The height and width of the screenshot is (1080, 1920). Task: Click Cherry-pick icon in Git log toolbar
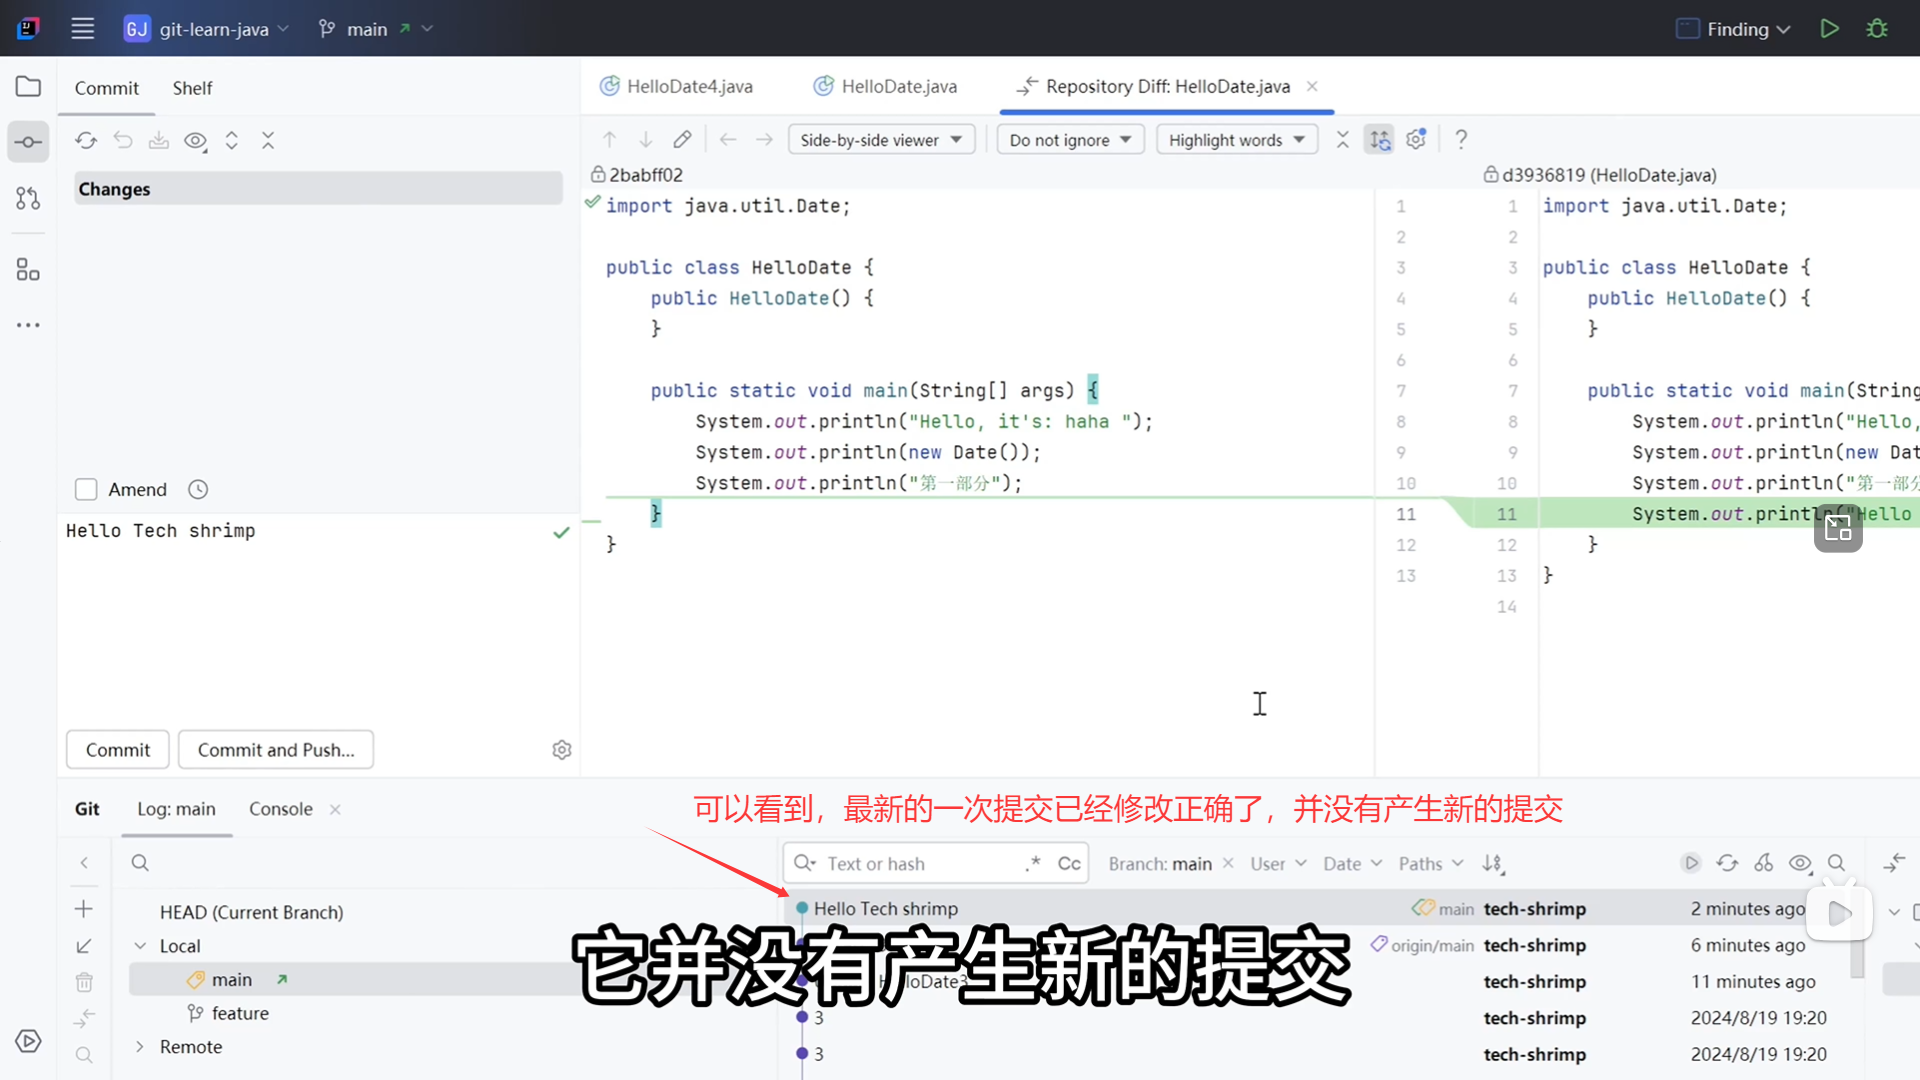pos(1764,863)
